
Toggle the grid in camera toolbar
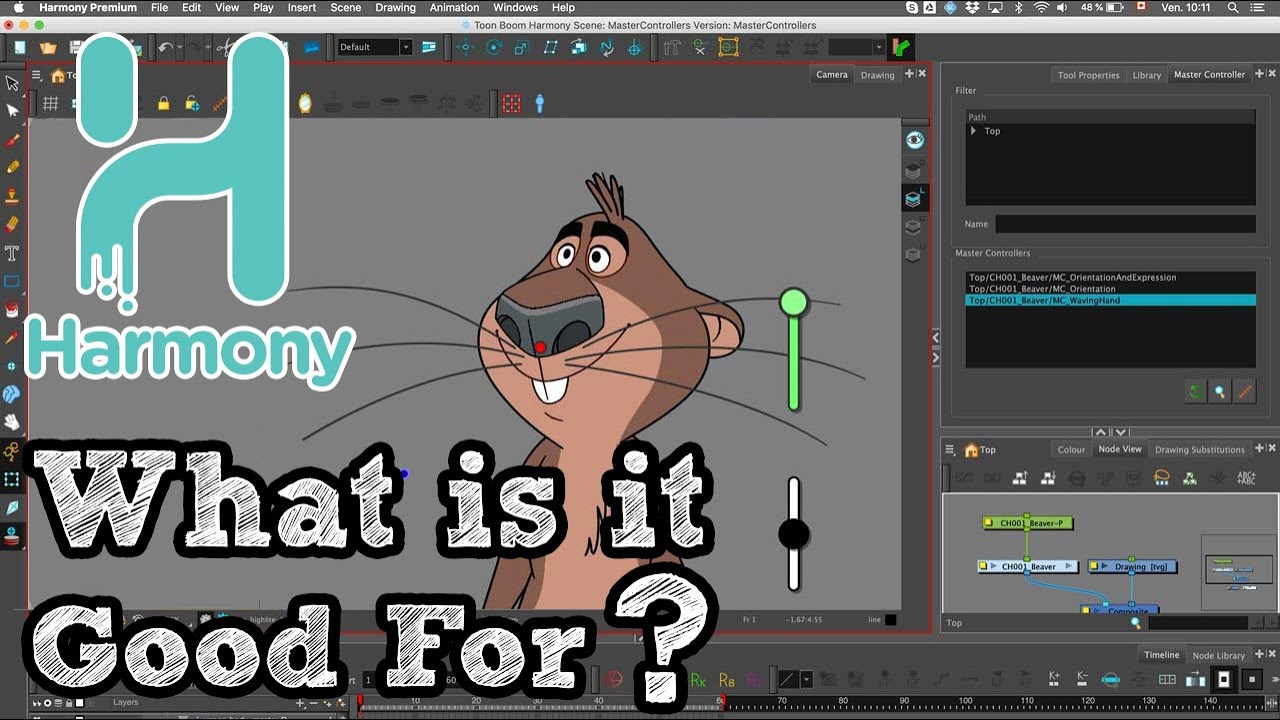(x=50, y=103)
